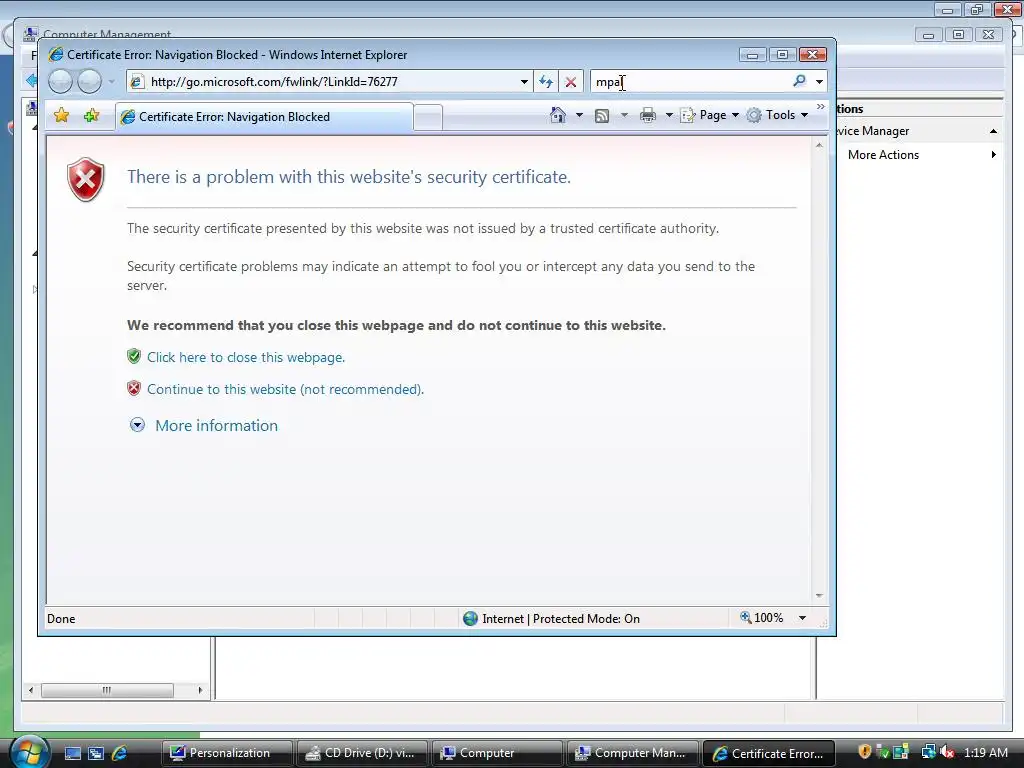The image size is (1024, 768).
Task: Click the zoom level 100% button
Action: pos(761,618)
